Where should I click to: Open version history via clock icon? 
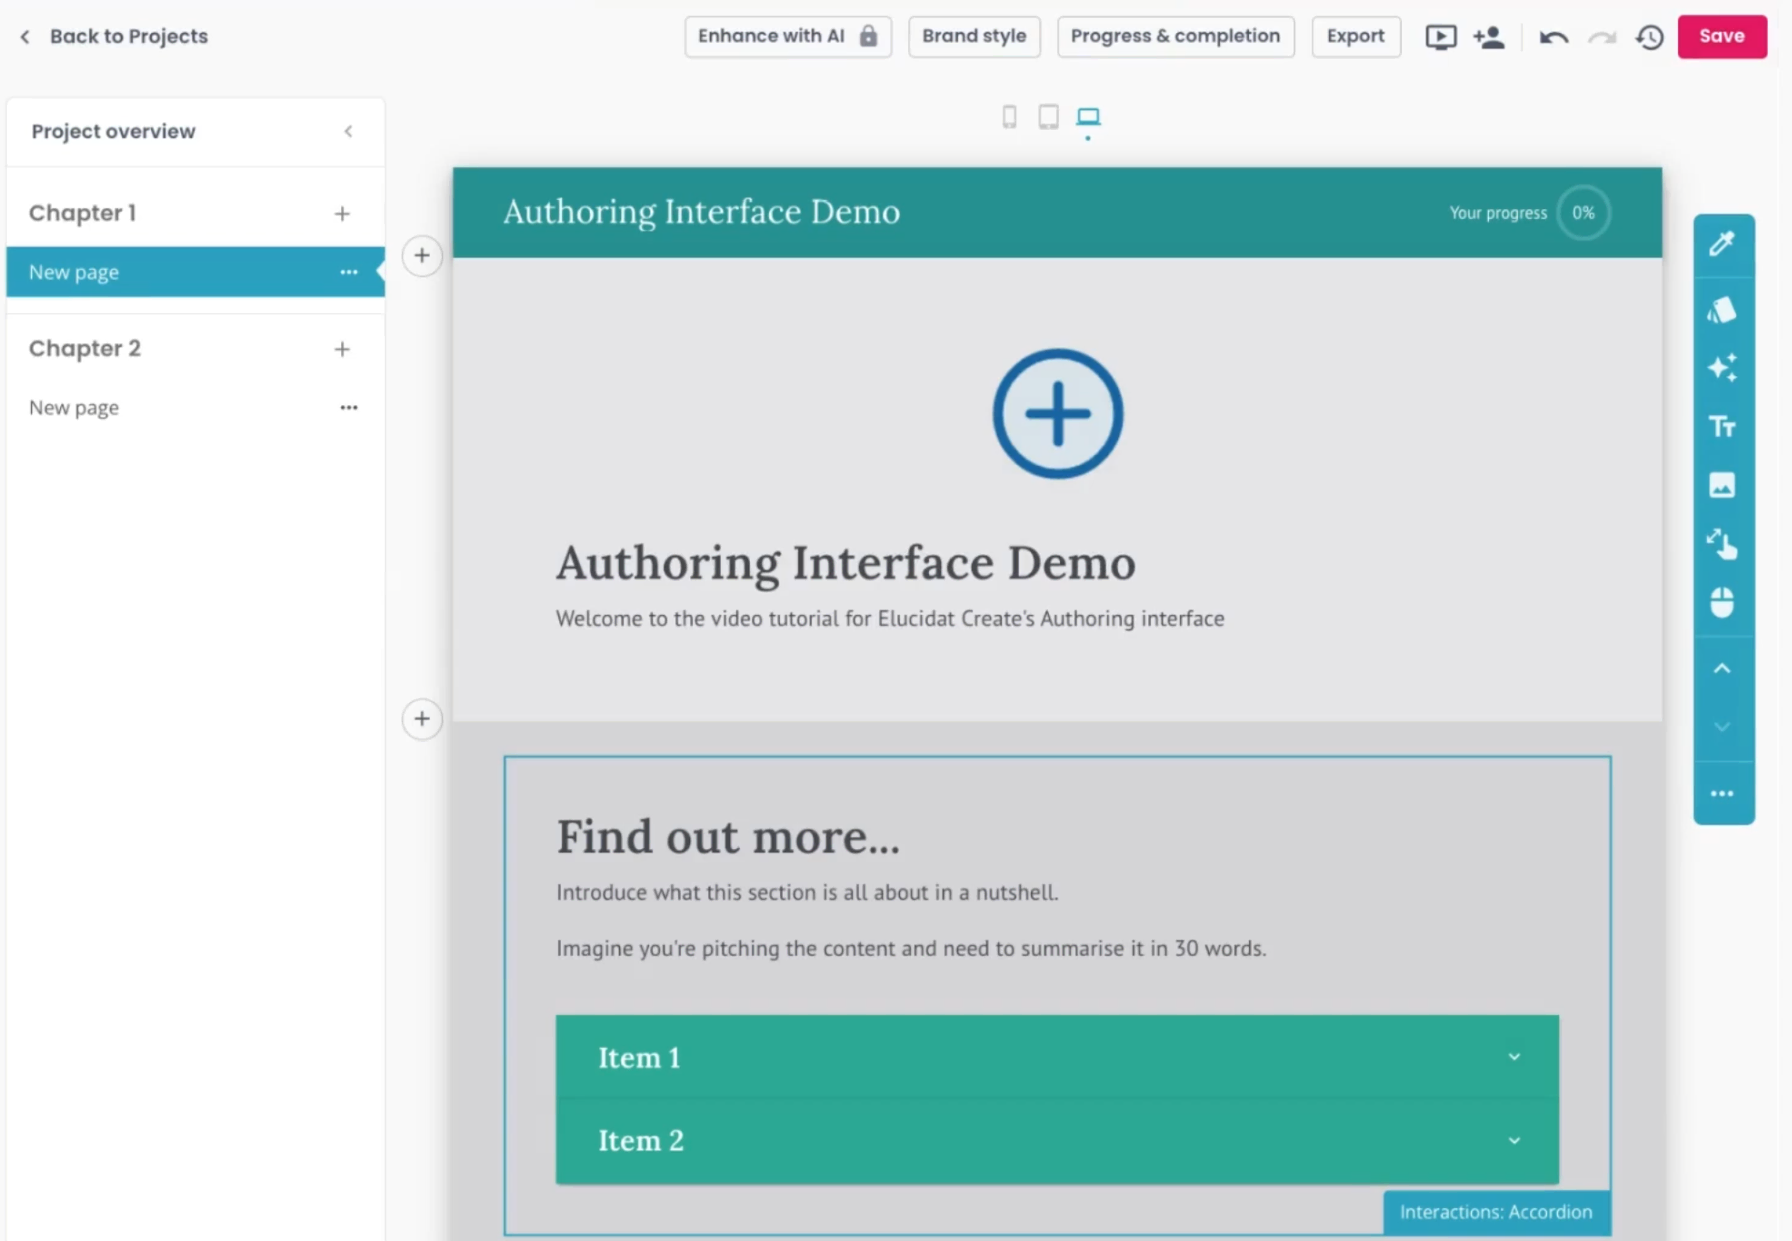click(x=1649, y=36)
